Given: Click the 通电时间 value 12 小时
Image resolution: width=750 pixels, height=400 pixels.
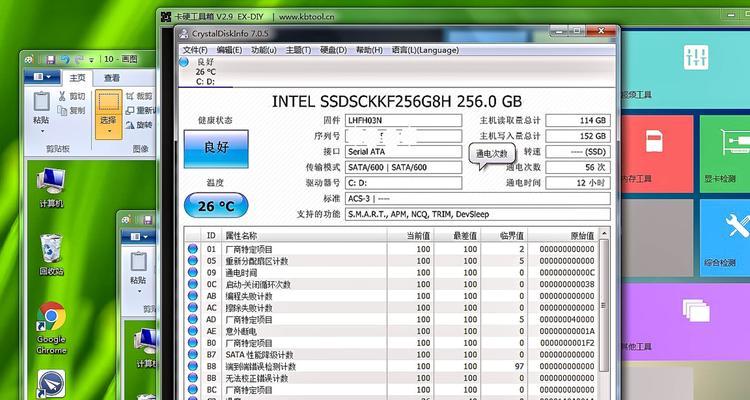Looking at the screenshot, I should tap(578, 183).
